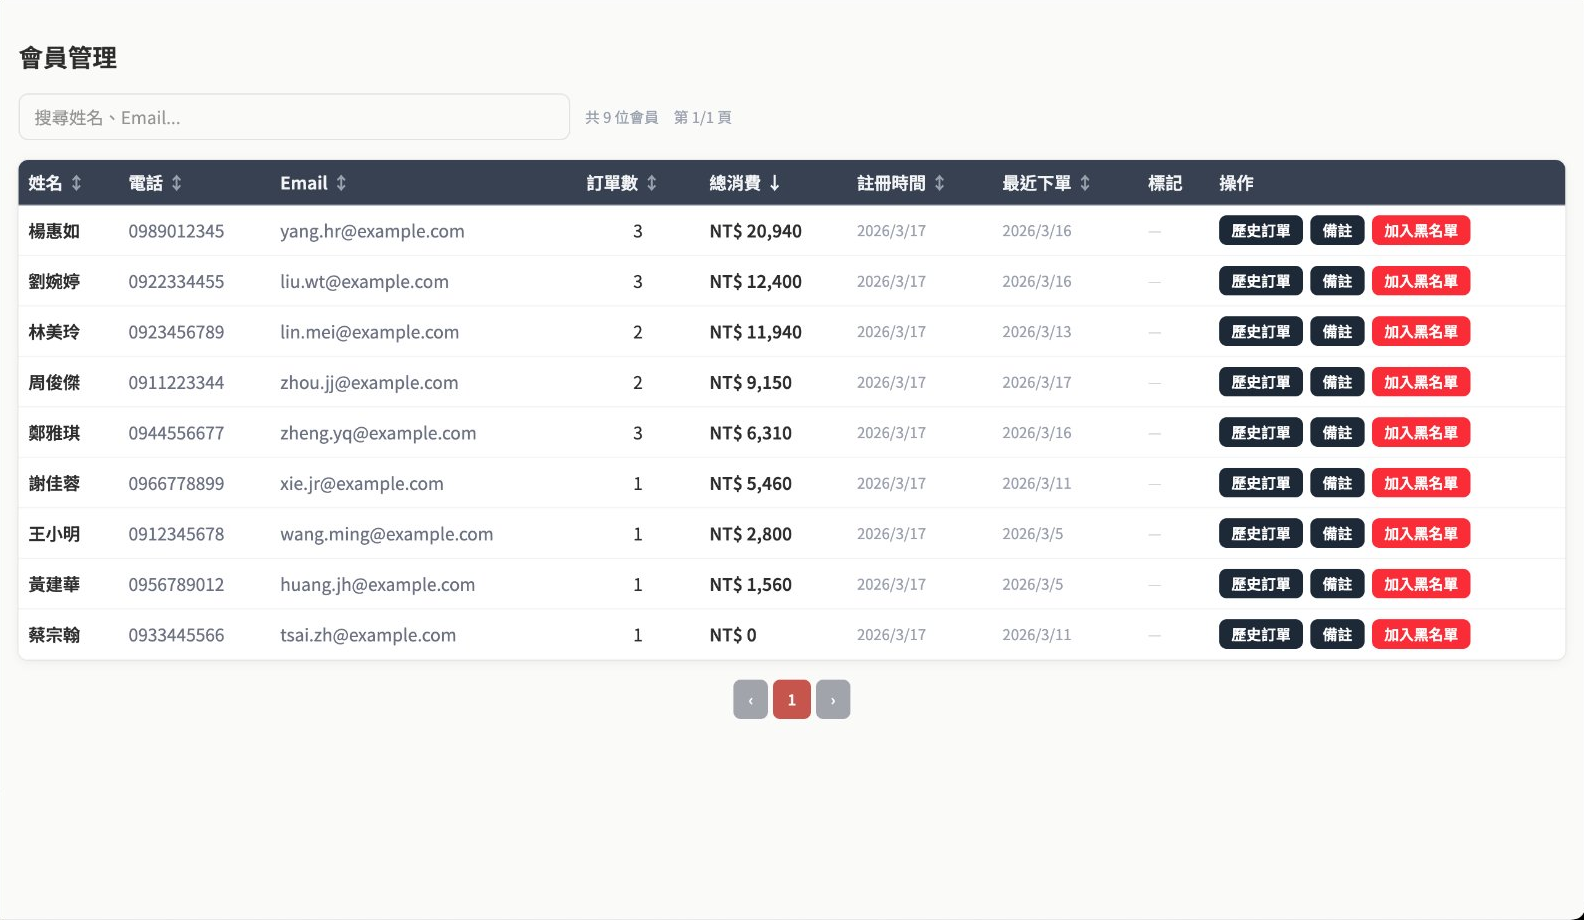View 歷史訂單 for 王小明
1584x920 pixels.
point(1260,534)
